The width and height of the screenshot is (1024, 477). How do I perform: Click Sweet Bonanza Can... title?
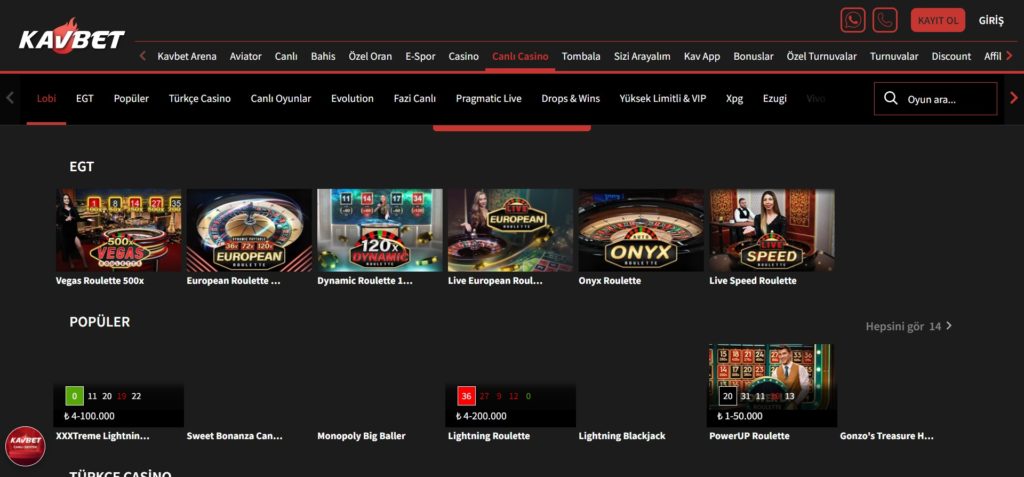click(234, 436)
